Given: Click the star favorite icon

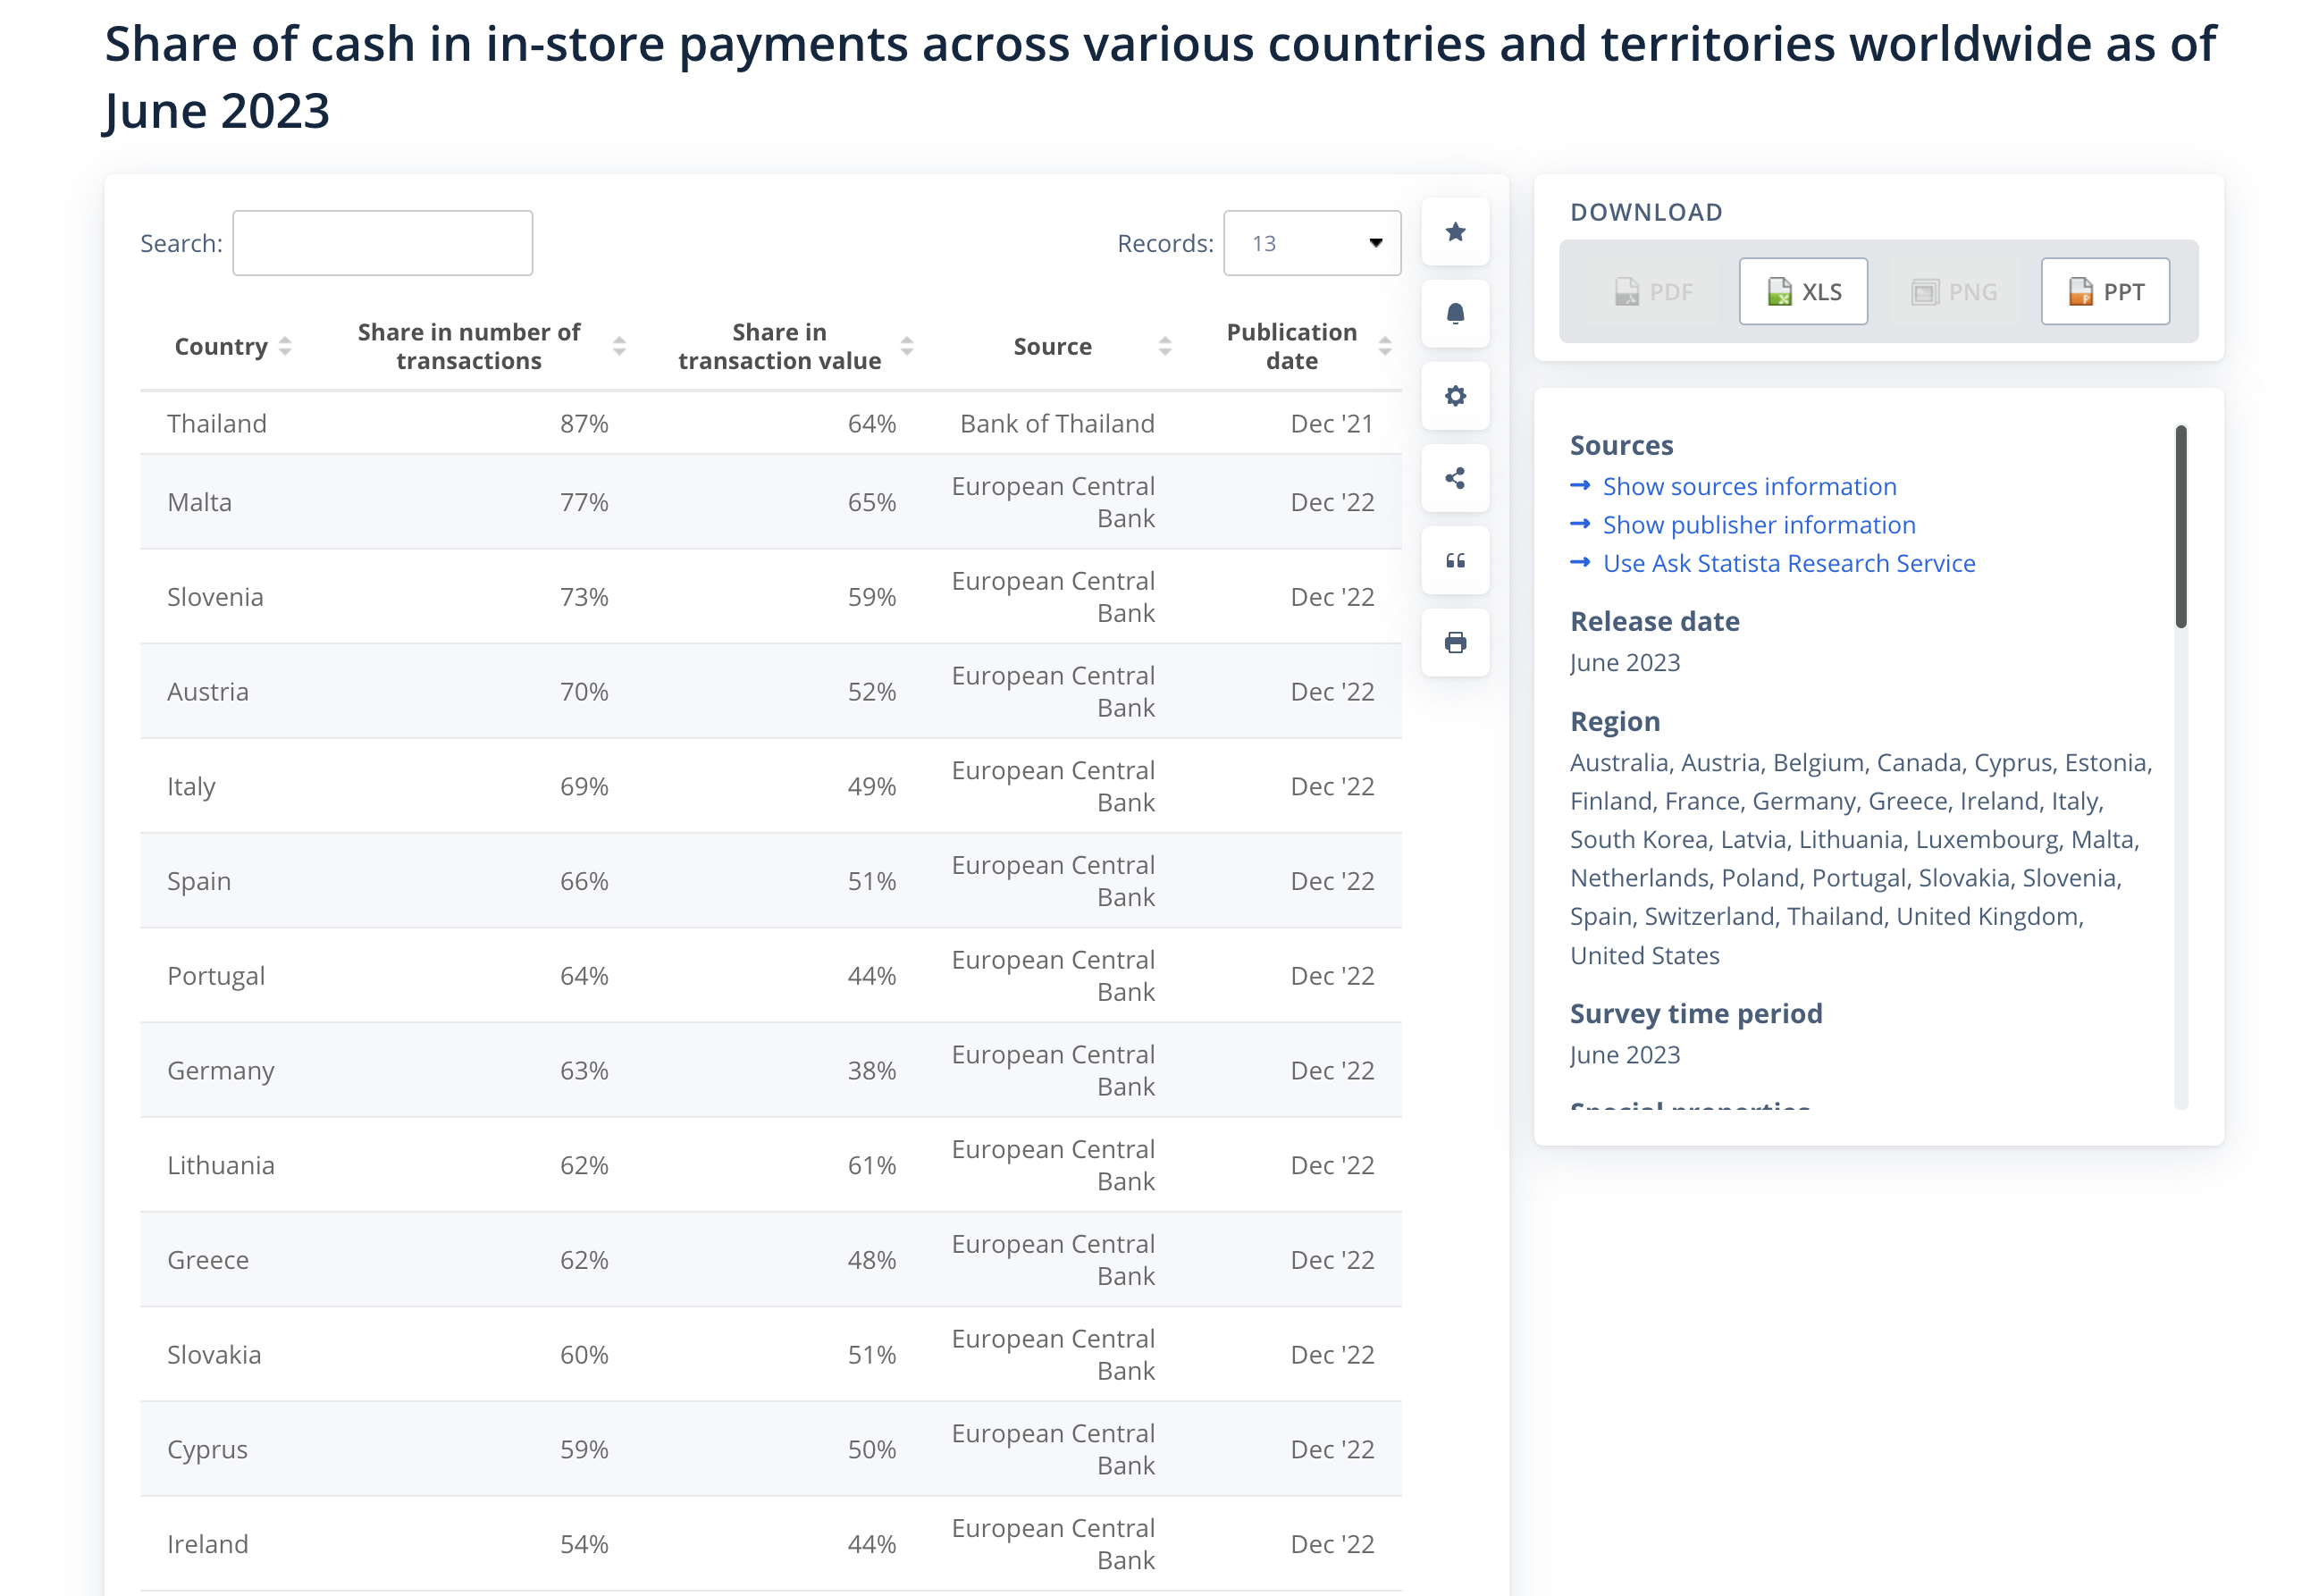Looking at the screenshot, I should coord(1455,232).
